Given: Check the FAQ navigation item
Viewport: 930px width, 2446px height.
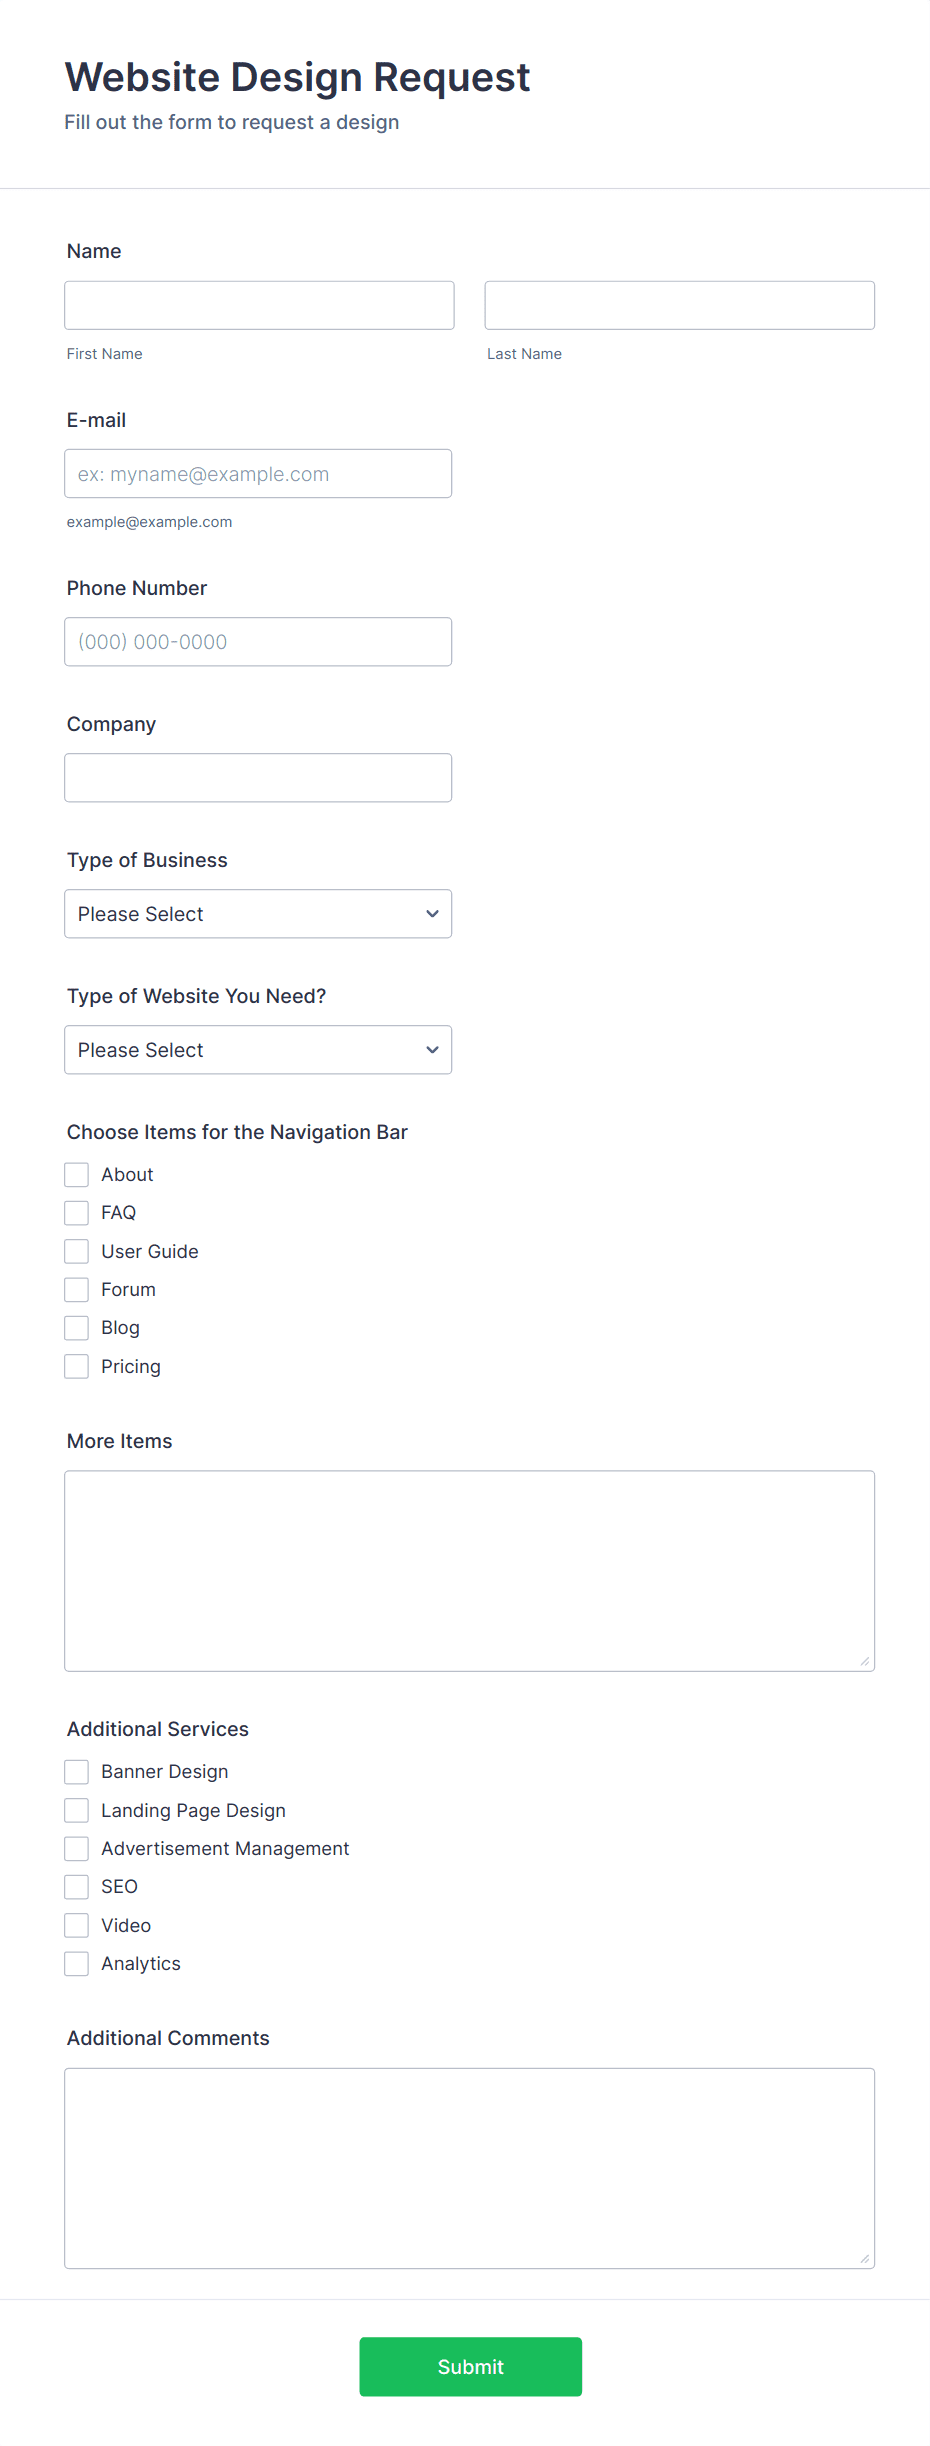Looking at the screenshot, I should pyautogui.click(x=76, y=1212).
